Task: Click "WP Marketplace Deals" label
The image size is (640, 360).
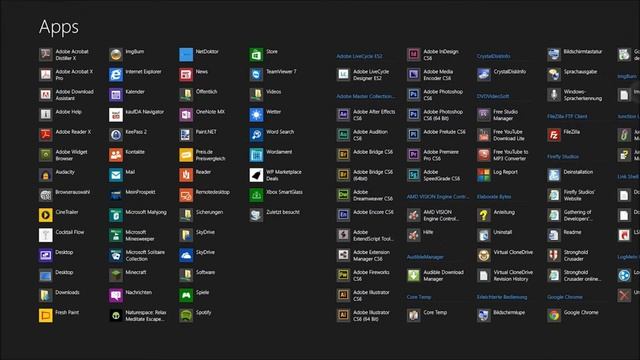Action: click(x=284, y=175)
